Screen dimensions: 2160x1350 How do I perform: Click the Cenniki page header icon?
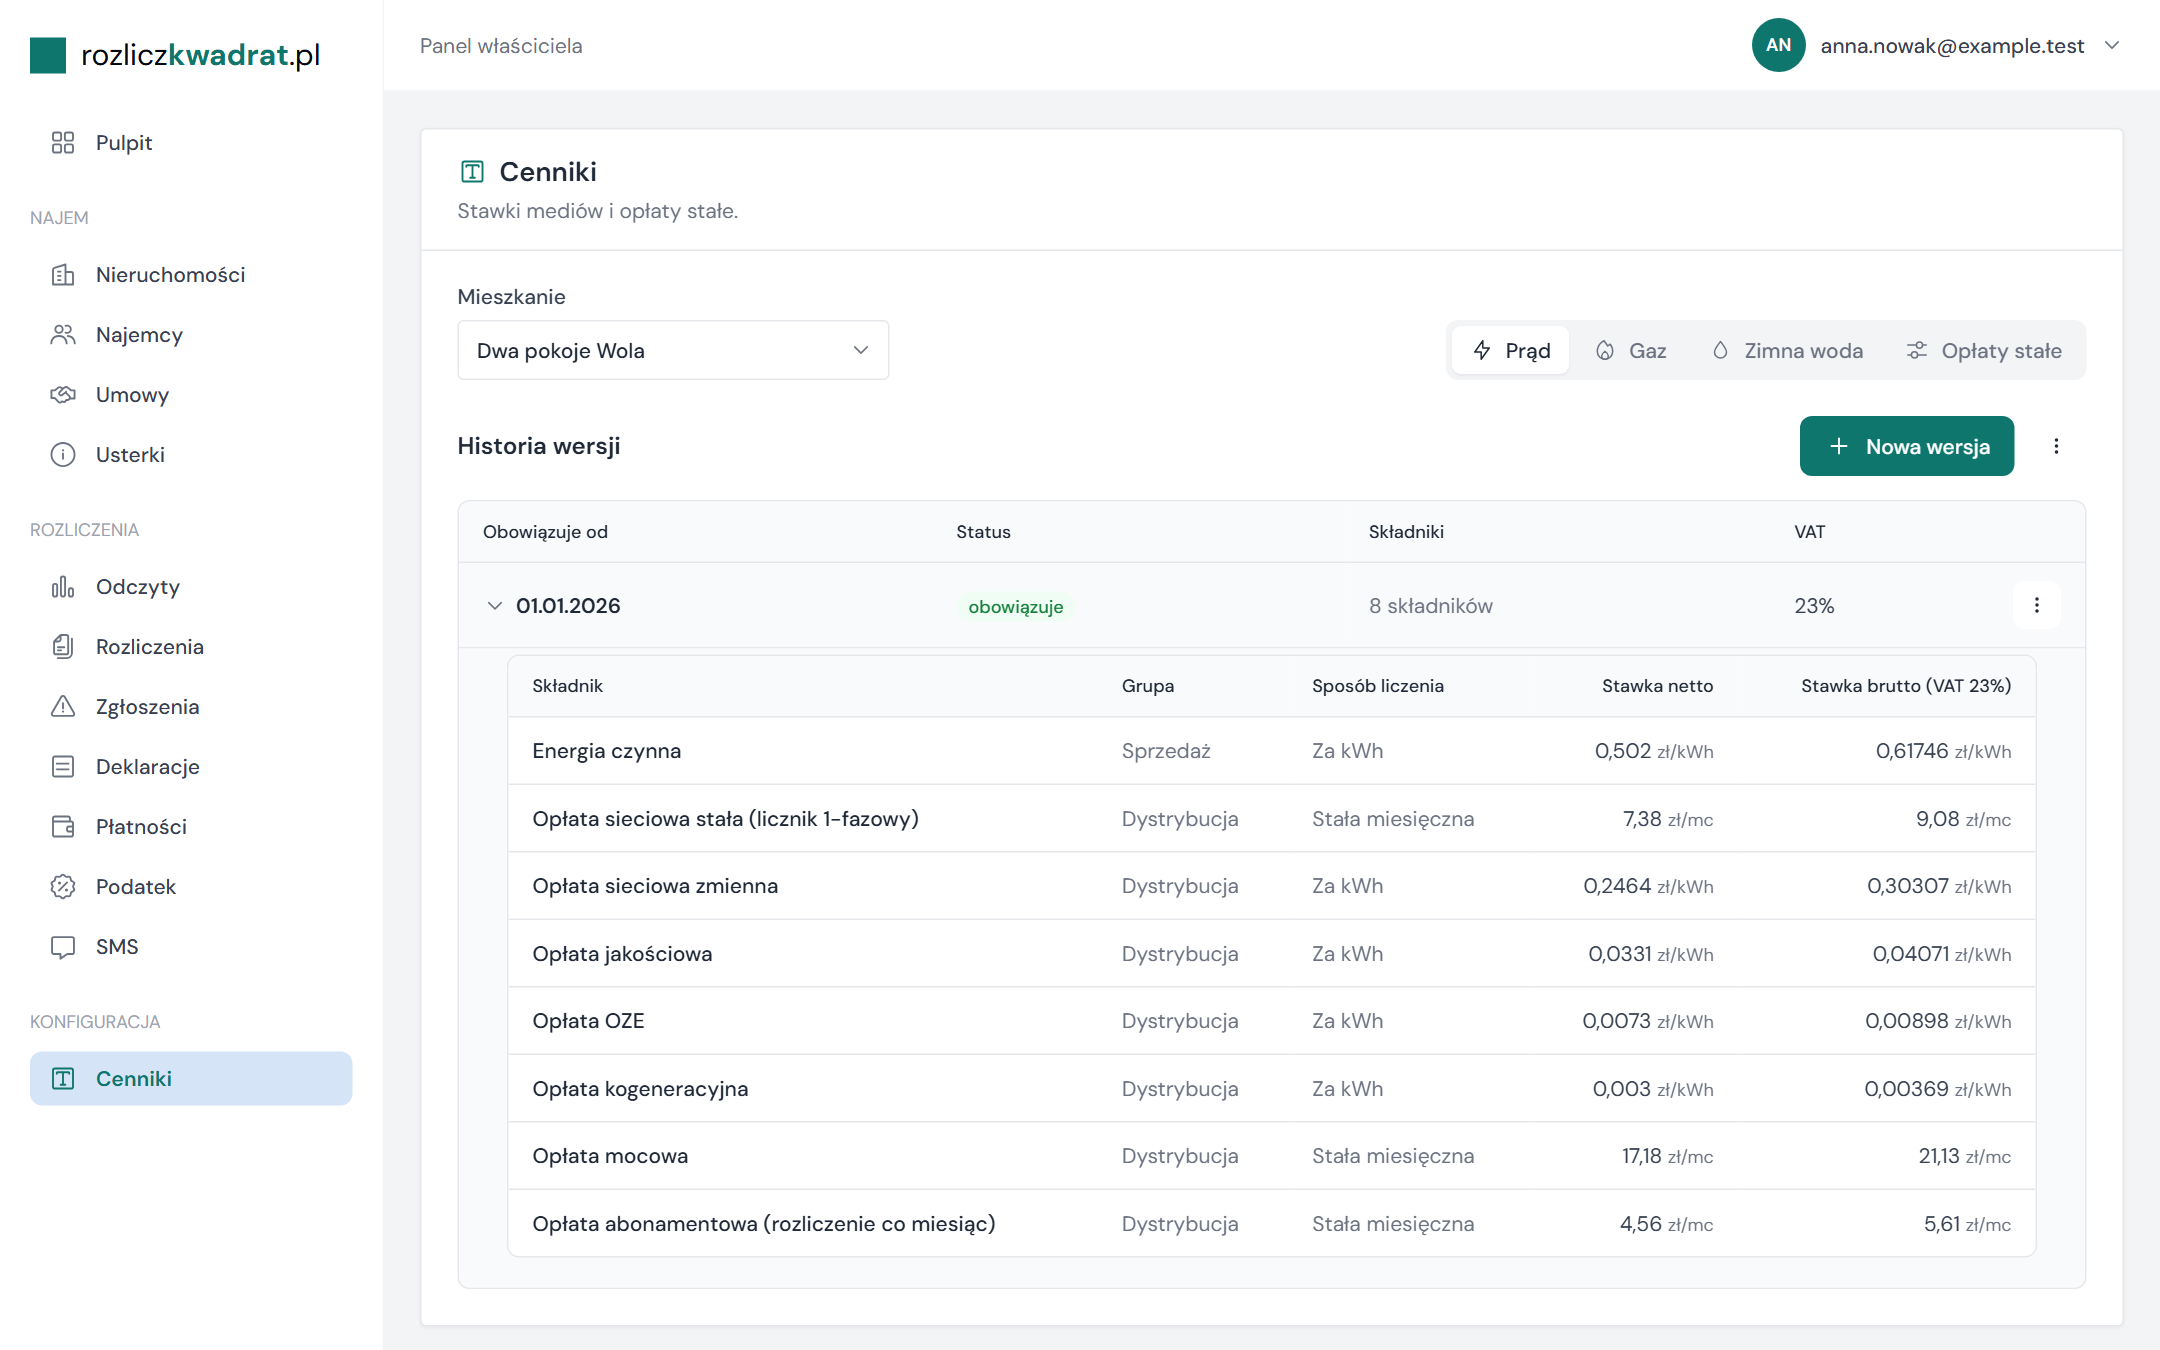point(472,172)
